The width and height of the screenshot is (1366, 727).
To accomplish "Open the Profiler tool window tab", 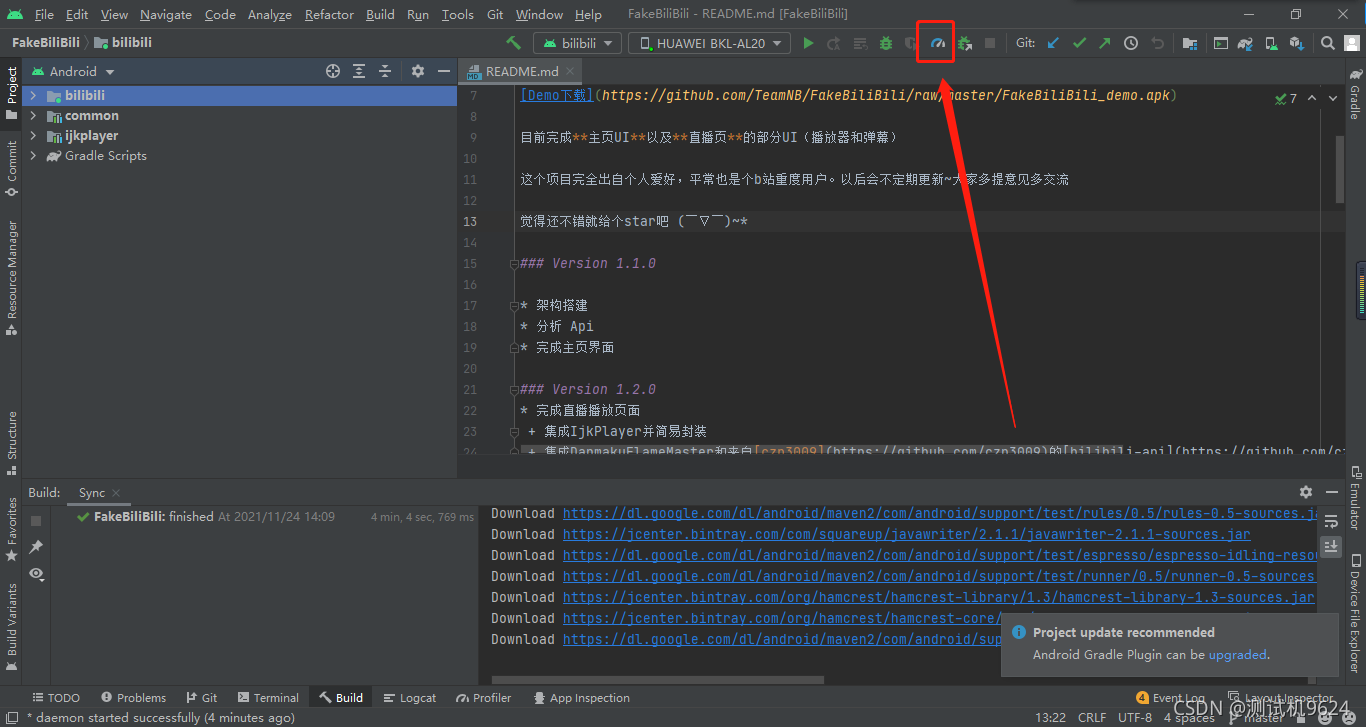I will click(x=483, y=698).
